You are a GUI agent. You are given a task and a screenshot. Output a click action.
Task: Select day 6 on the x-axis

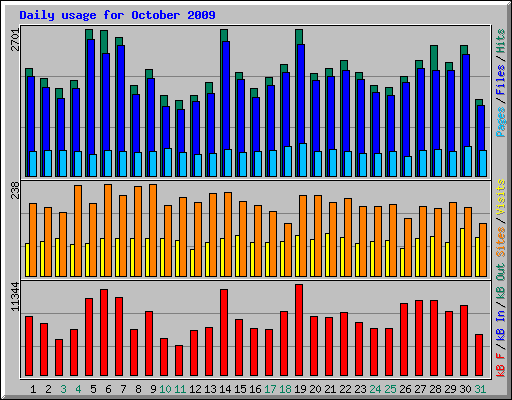(108, 389)
